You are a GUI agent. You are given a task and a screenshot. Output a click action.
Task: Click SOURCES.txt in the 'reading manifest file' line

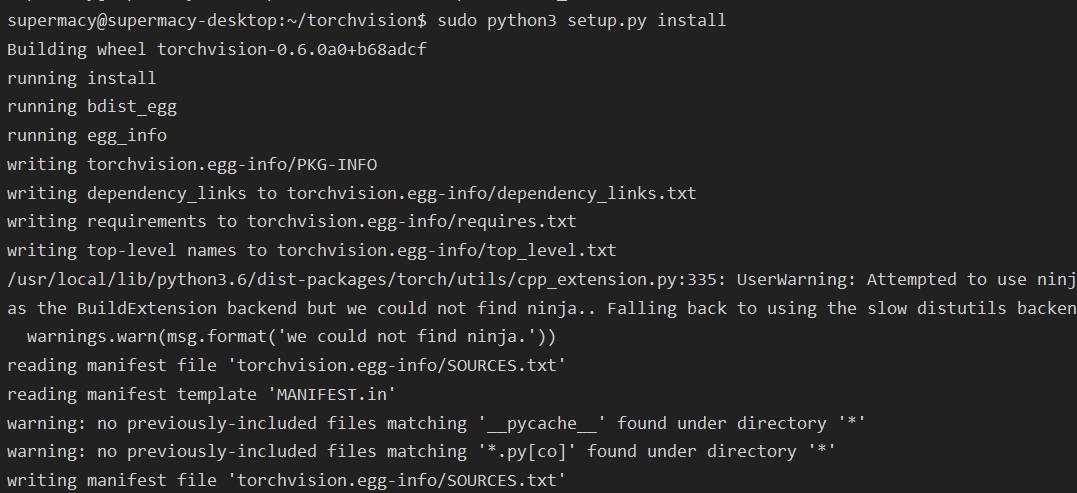tap(502, 365)
